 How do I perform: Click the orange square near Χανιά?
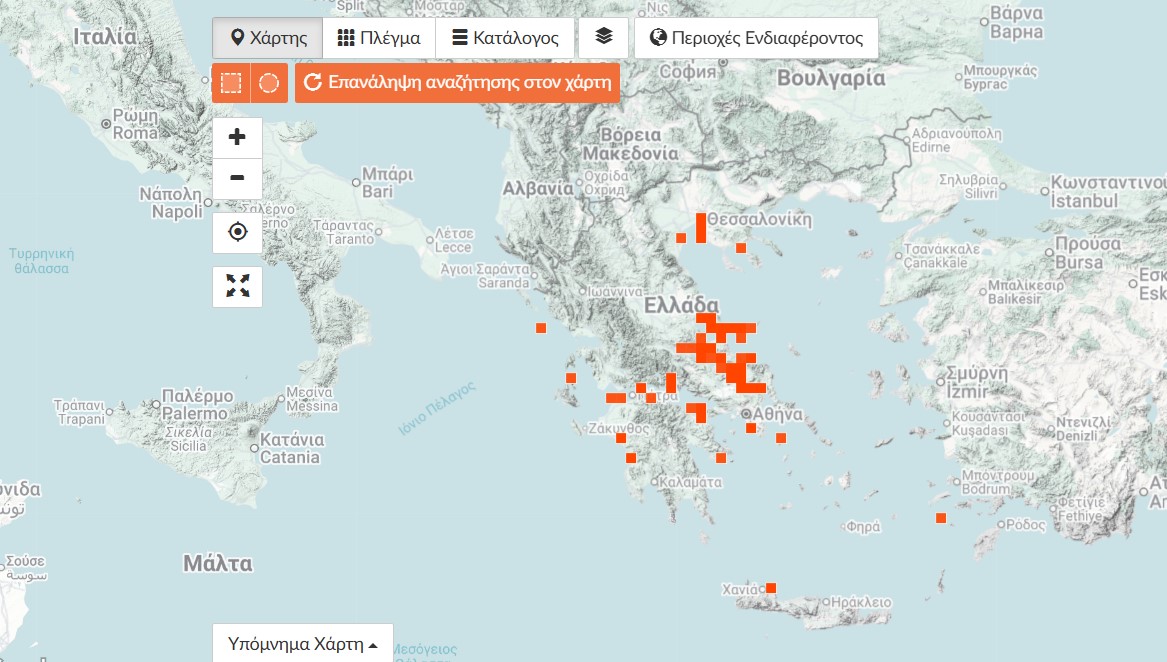pyautogui.click(x=771, y=588)
